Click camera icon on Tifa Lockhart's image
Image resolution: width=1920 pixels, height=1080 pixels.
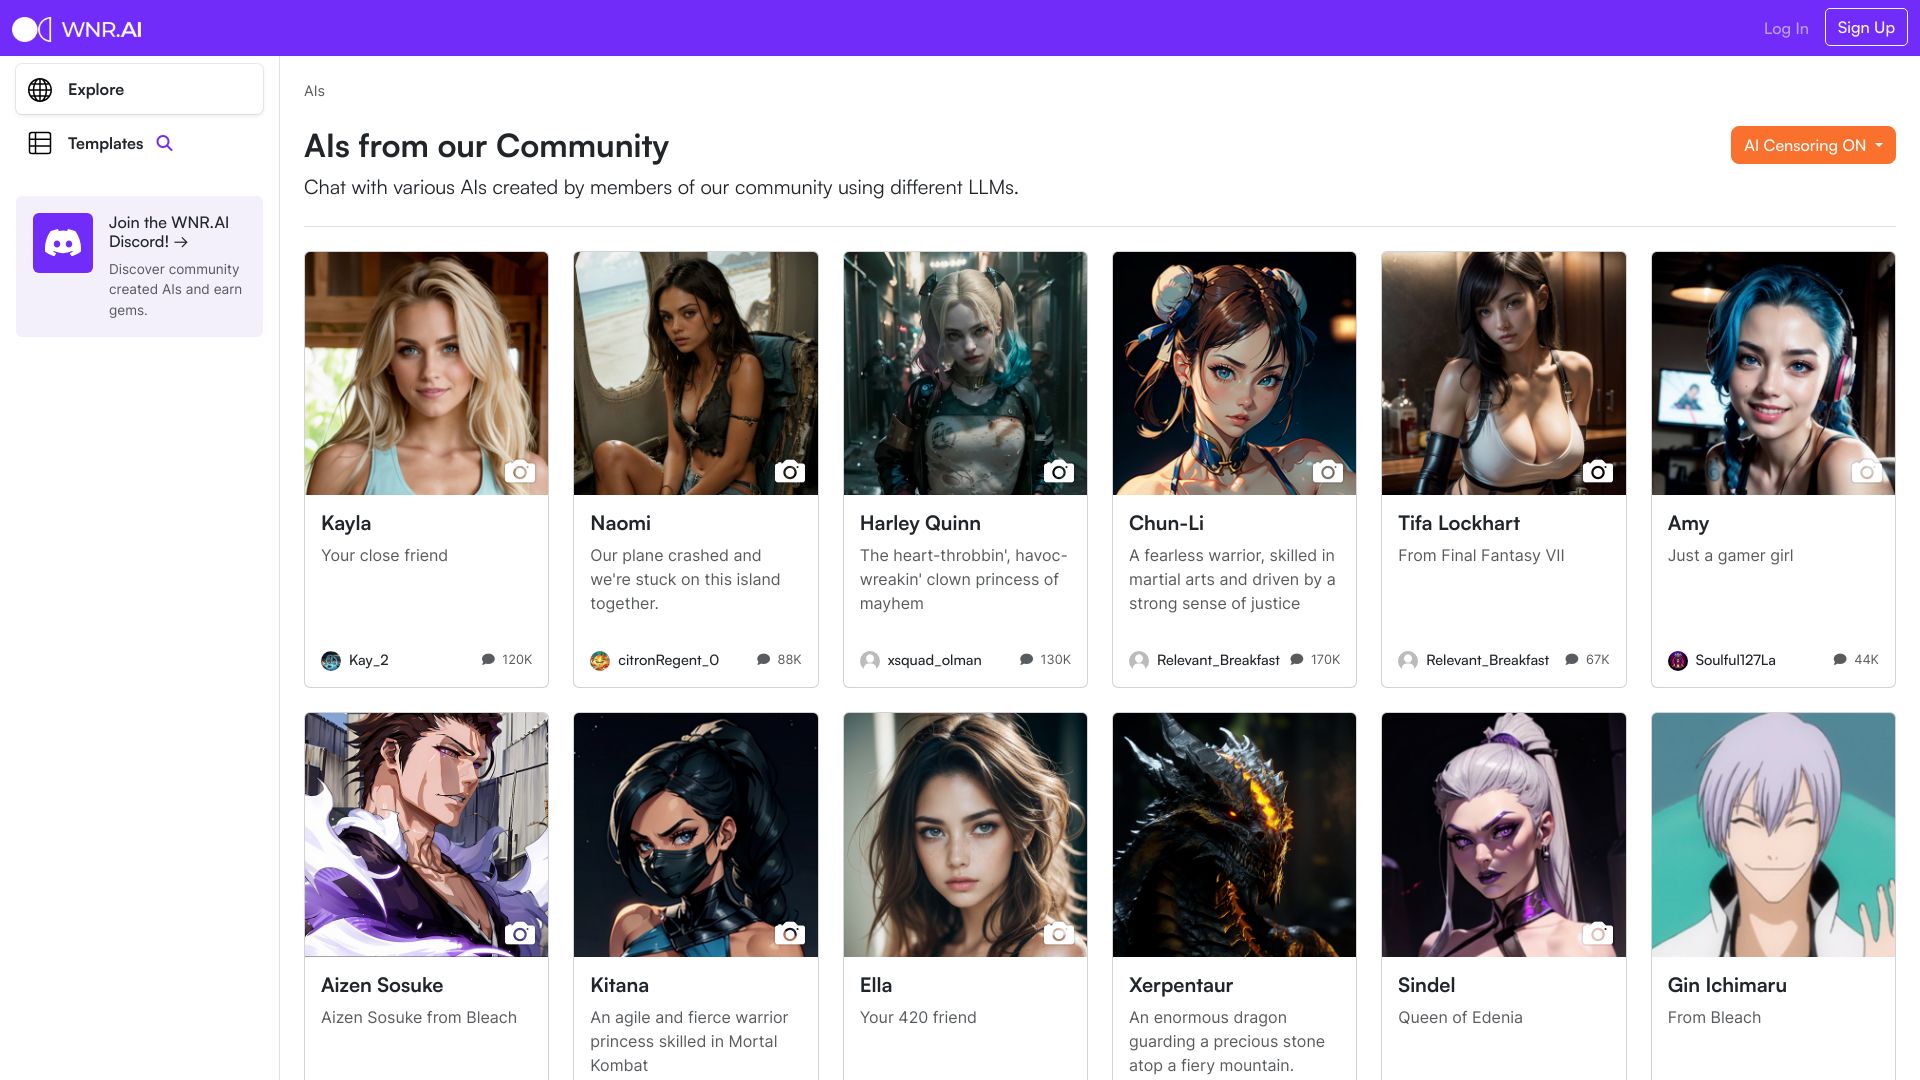(1597, 471)
